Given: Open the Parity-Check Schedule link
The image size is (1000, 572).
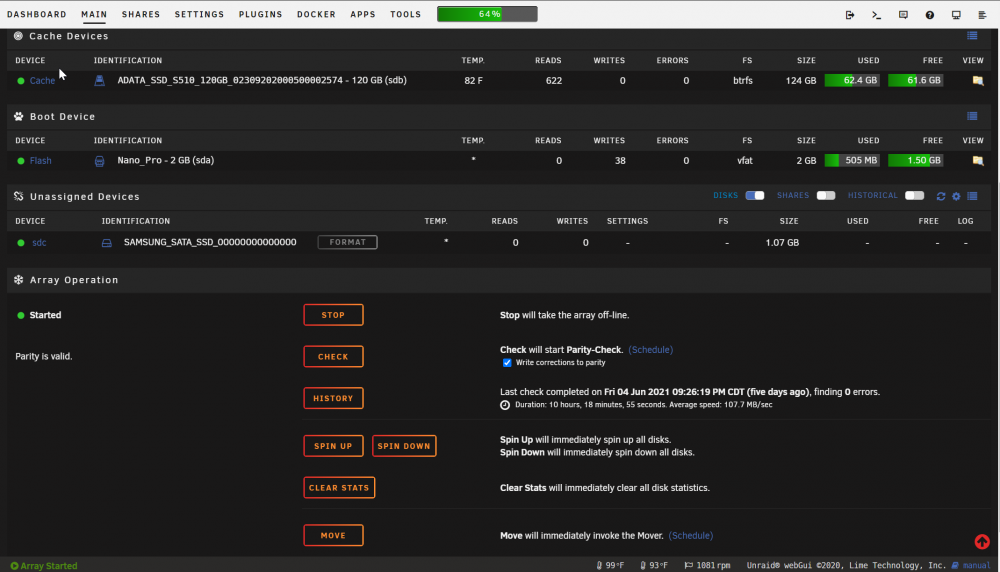Looking at the screenshot, I should (651, 349).
